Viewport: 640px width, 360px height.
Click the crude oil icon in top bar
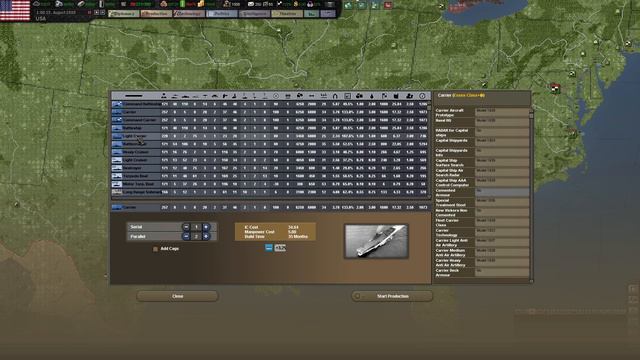click(x=102, y=4)
